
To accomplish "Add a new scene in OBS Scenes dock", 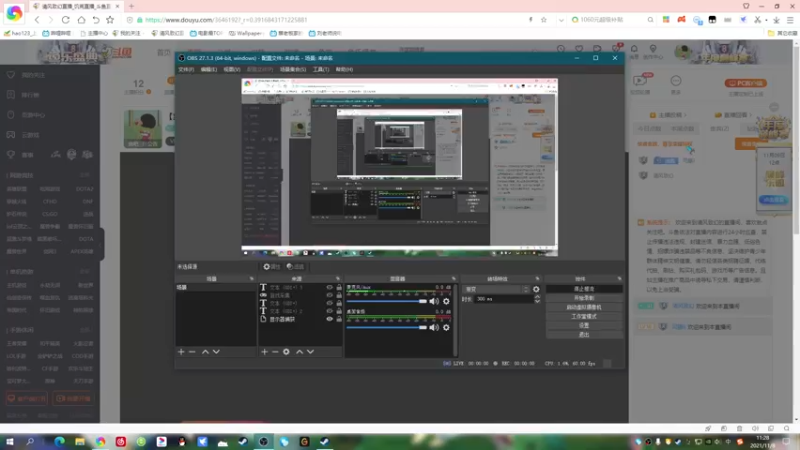I will click(181, 352).
